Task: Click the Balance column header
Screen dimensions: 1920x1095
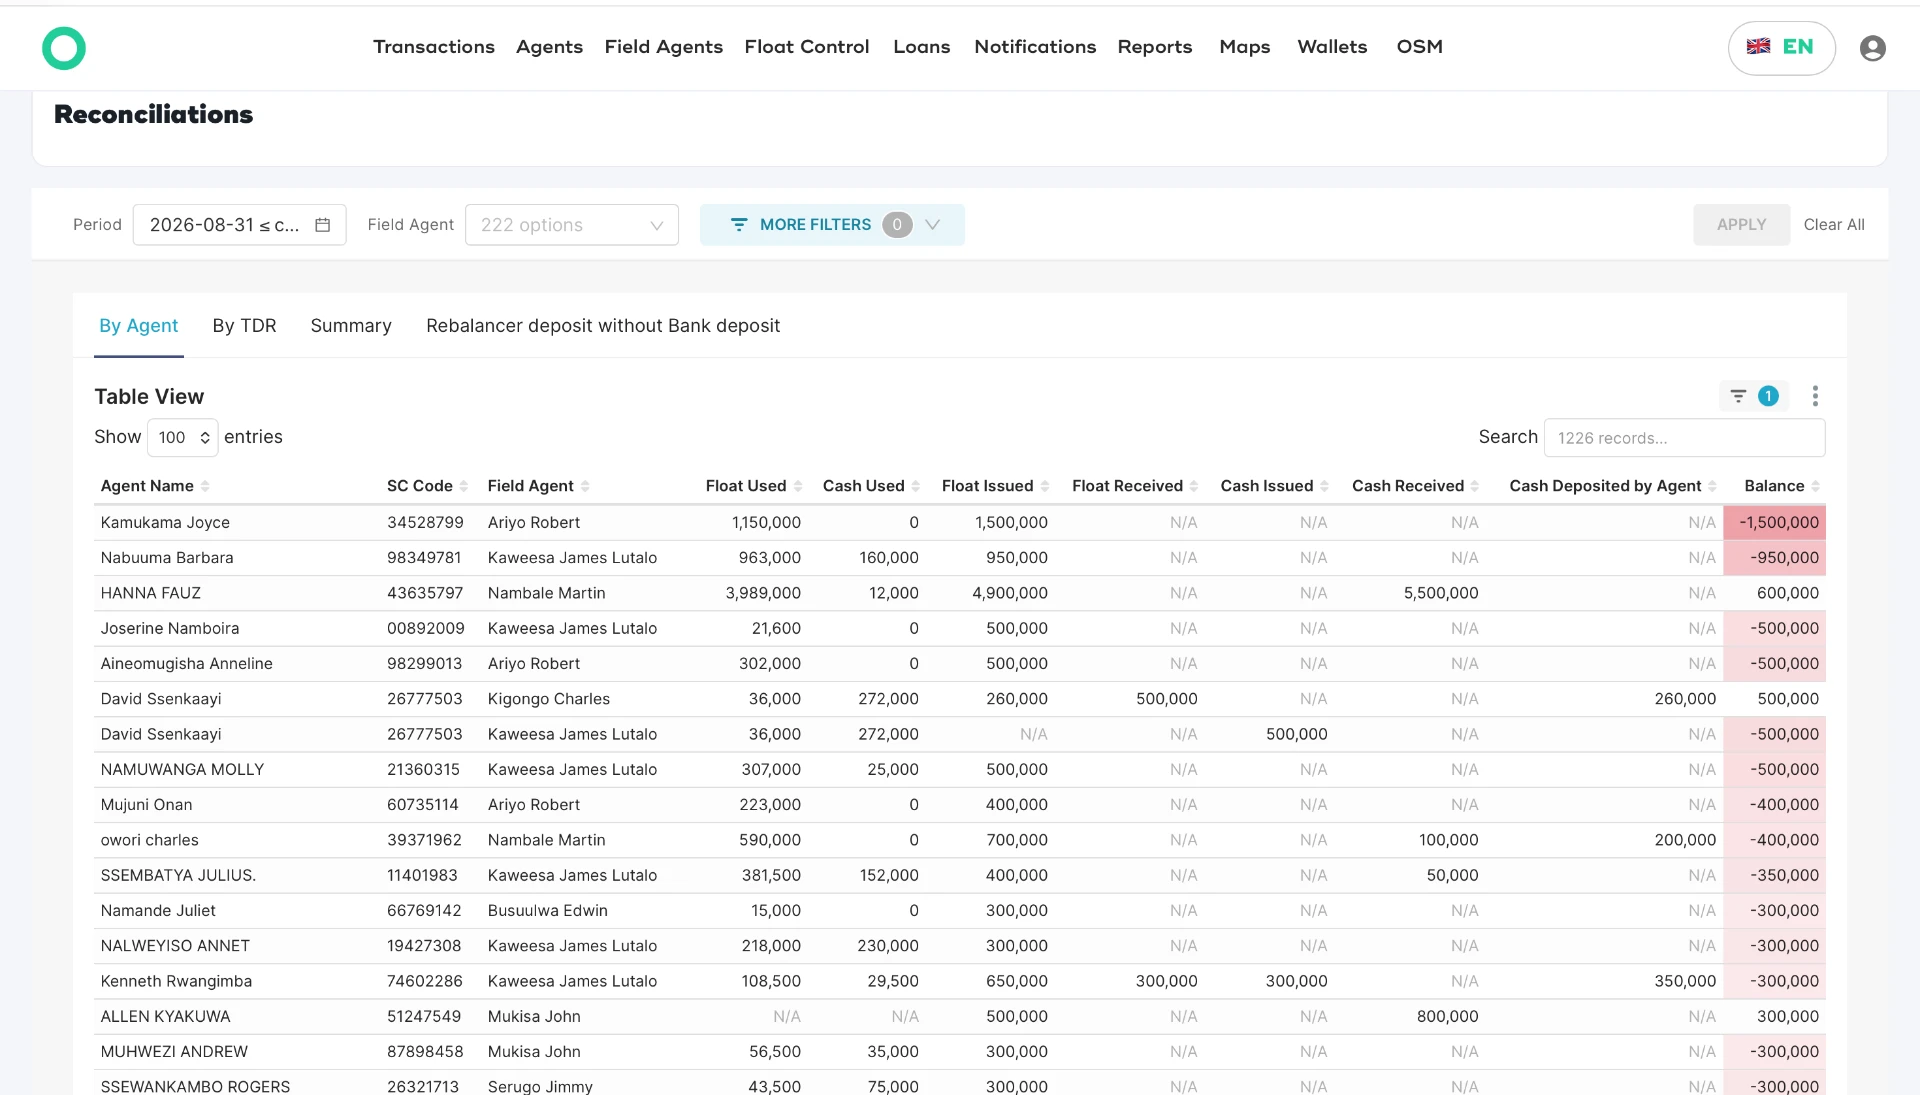Action: coord(1774,486)
